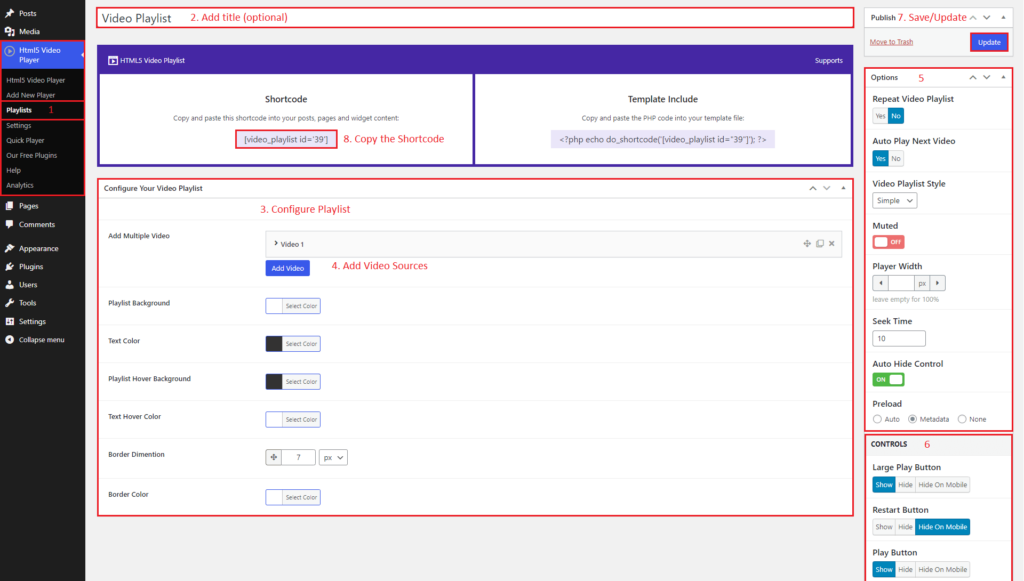Click the move handle icon on Video 1
1024x581 pixels.
(x=806, y=244)
